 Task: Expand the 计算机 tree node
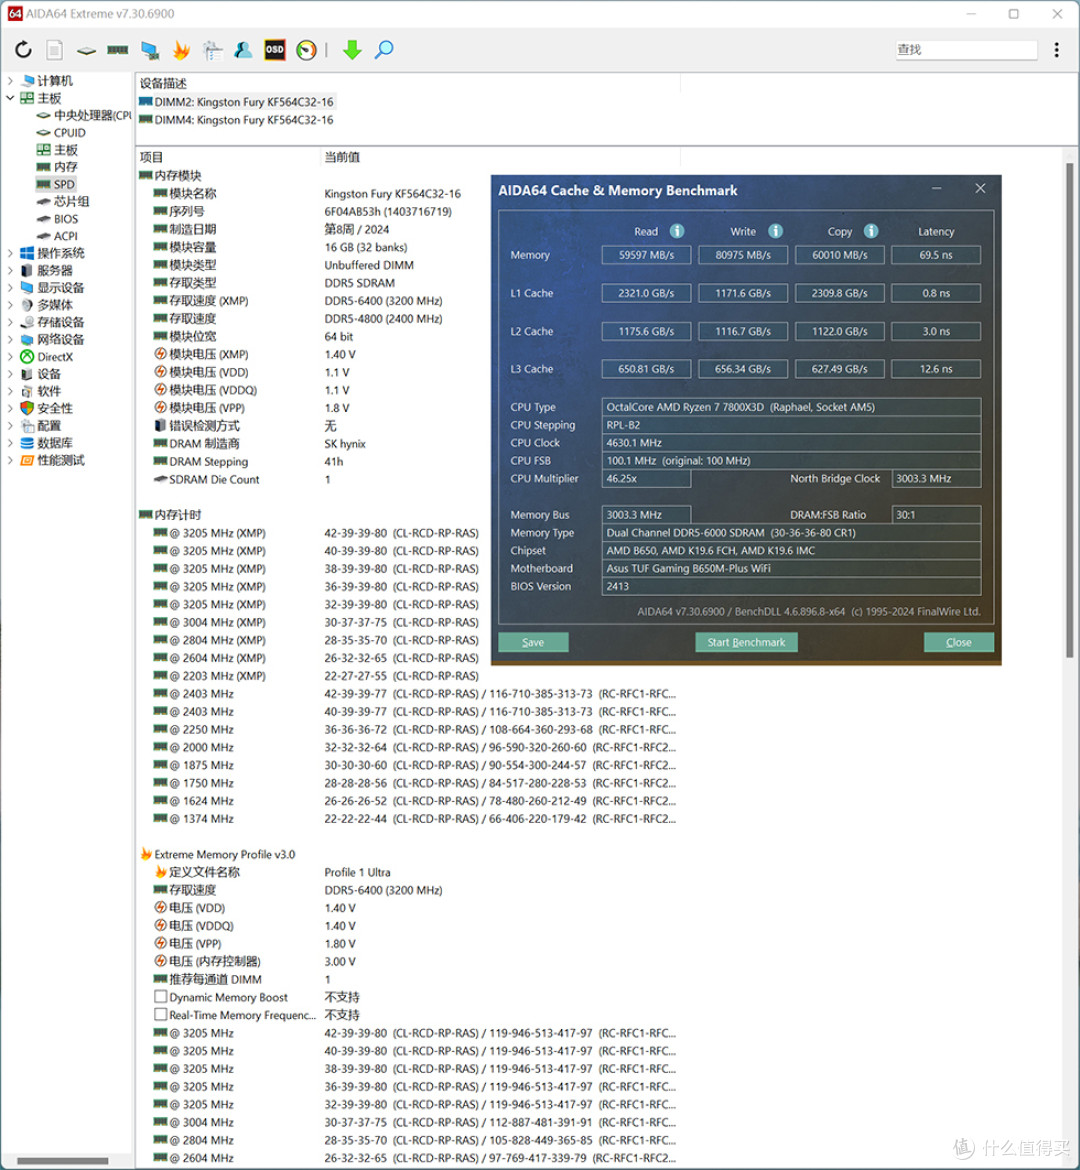coord(10,81)
